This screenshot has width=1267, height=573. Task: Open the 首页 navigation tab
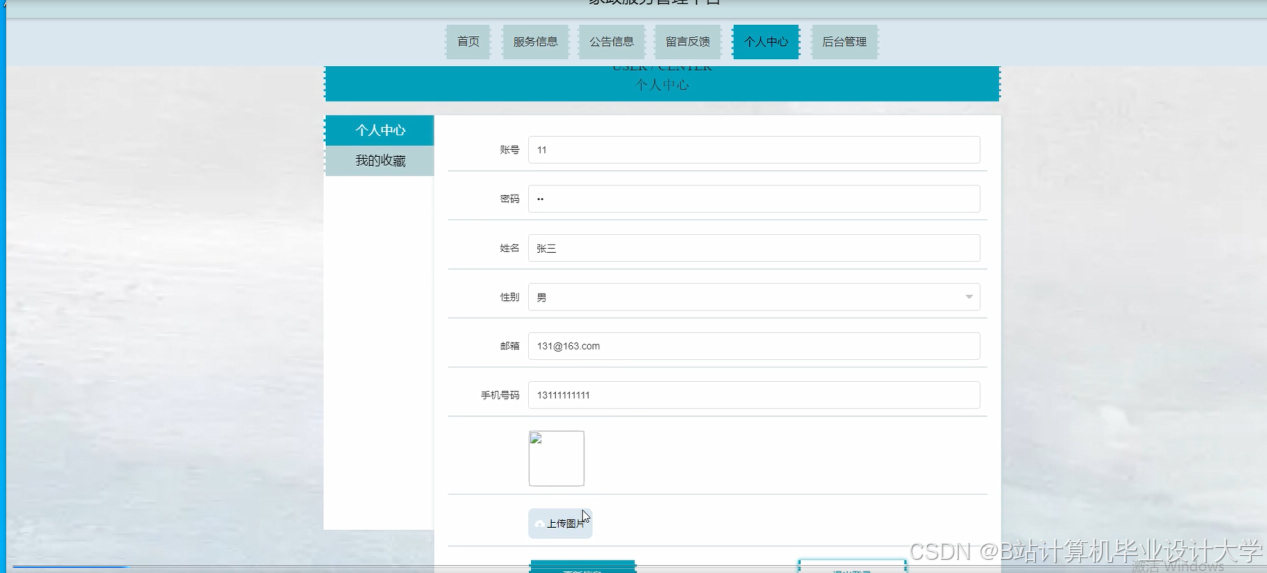[x=468, y=42]
